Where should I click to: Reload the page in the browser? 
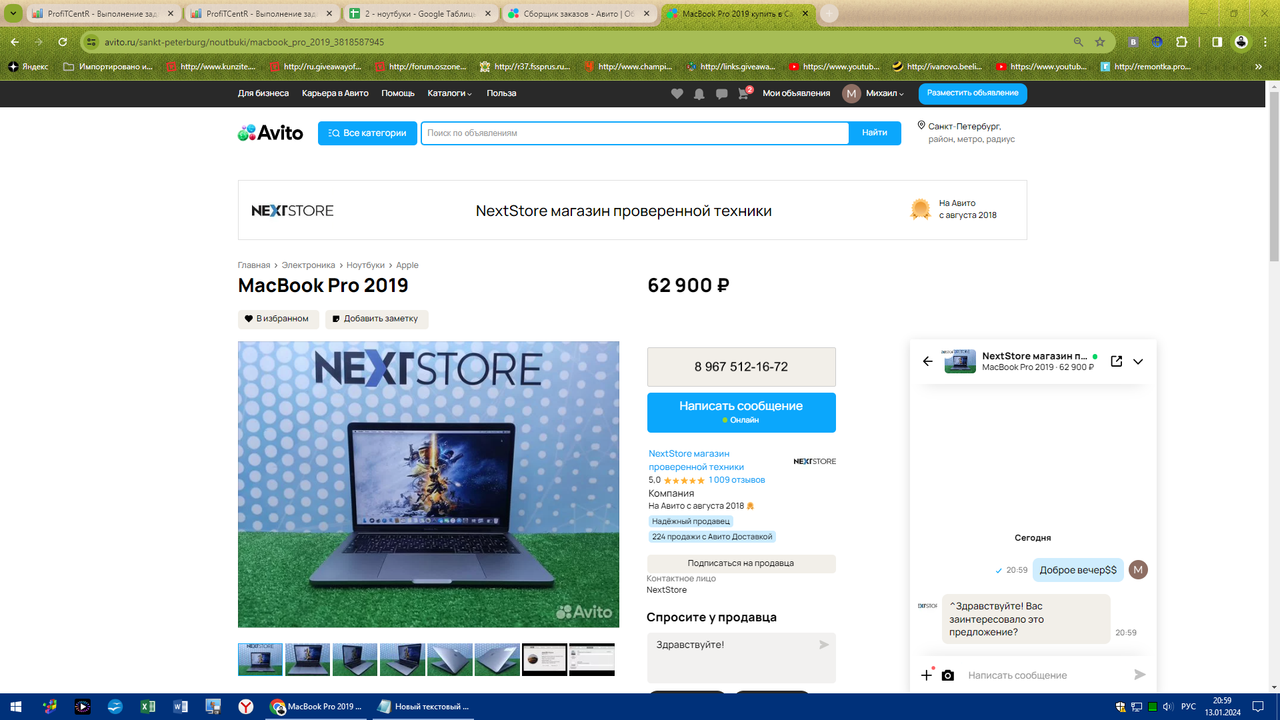[x=63, y=42]
